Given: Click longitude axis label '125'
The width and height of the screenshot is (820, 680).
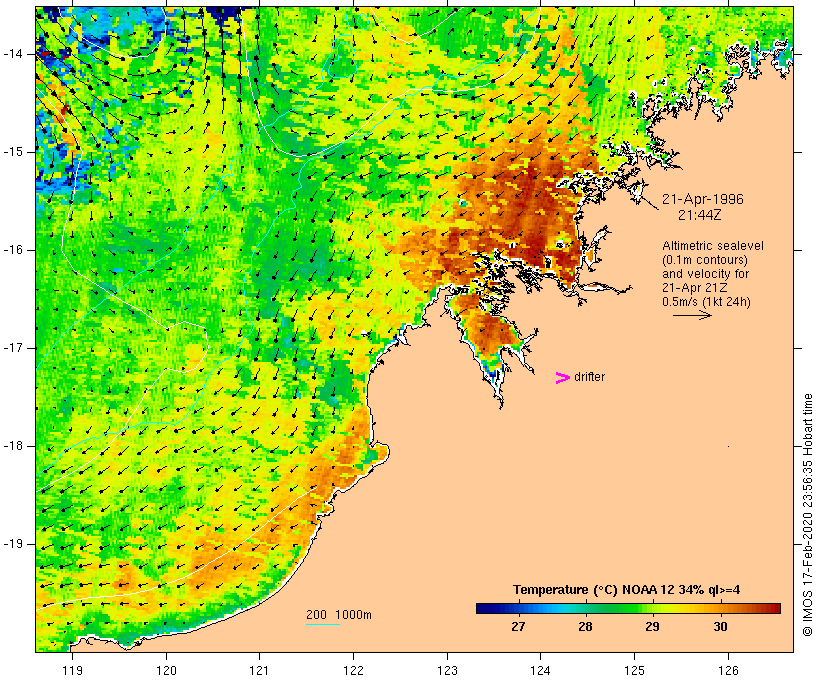Looking at the screenshot, I should (x=634, y=670).
